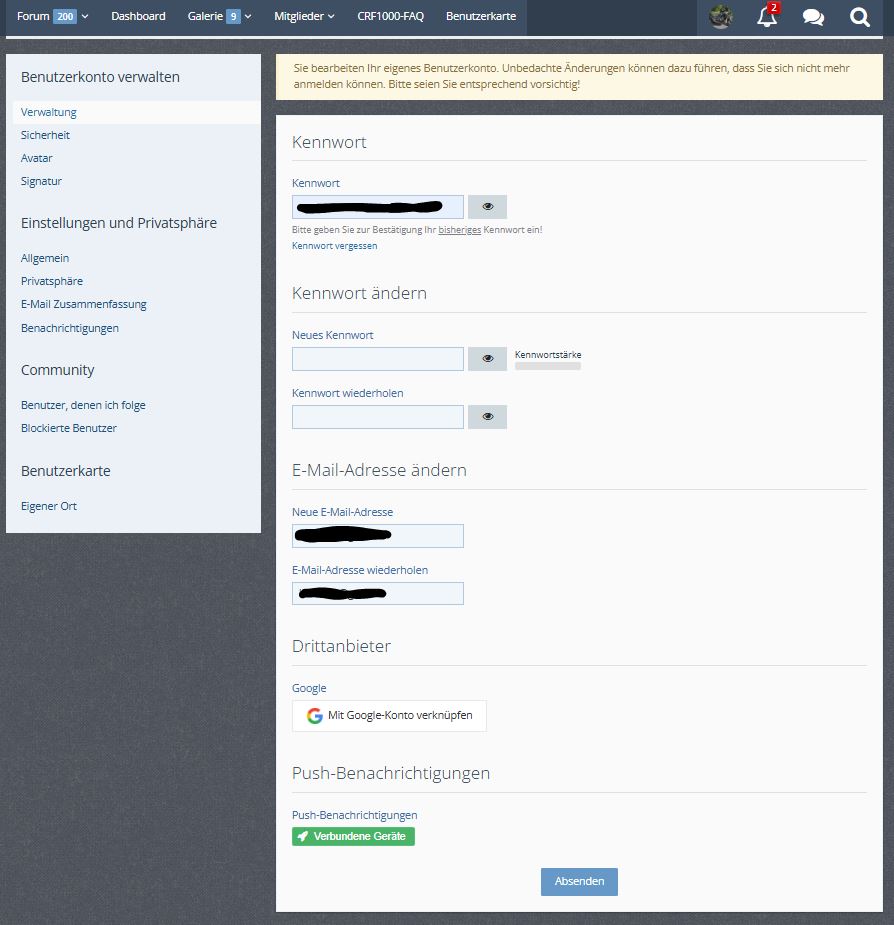
Task: Click the Kennwort vergessen link
Action: point(334,246)
